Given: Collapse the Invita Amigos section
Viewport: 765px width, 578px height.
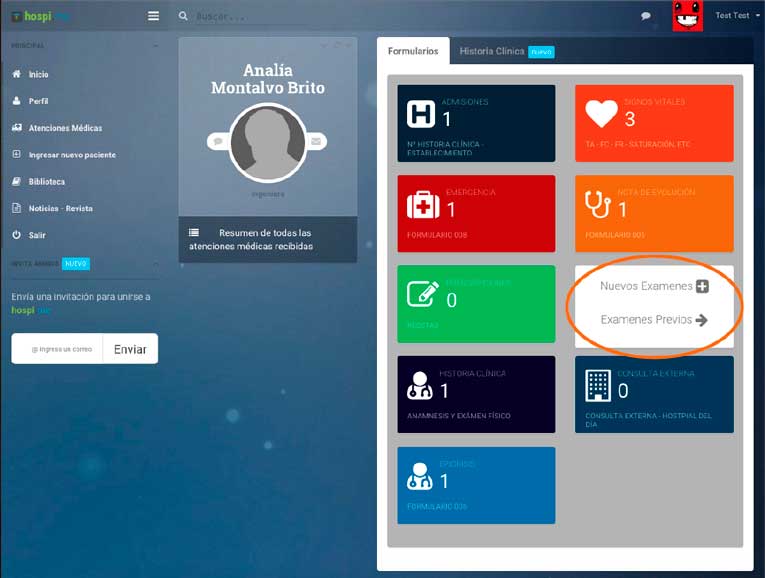Looking at the screenshot, I should click(x=155, y=264).
